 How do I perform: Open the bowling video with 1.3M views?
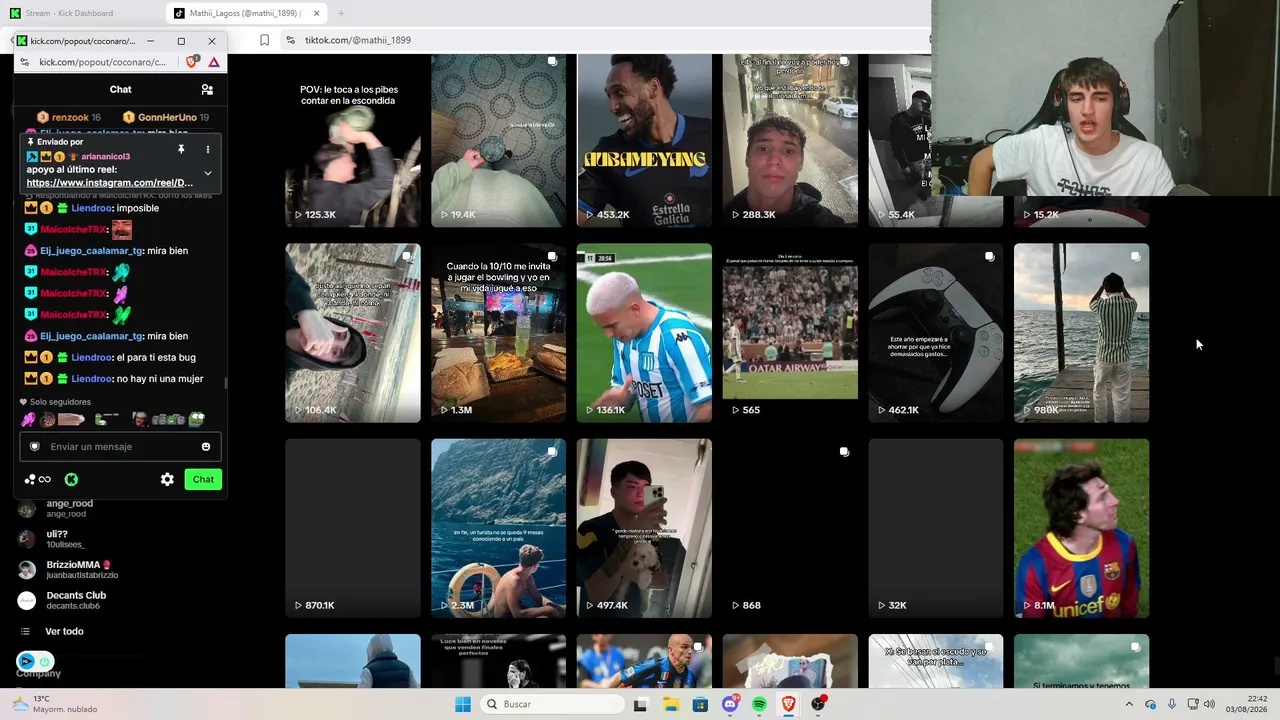coord(498,333)
